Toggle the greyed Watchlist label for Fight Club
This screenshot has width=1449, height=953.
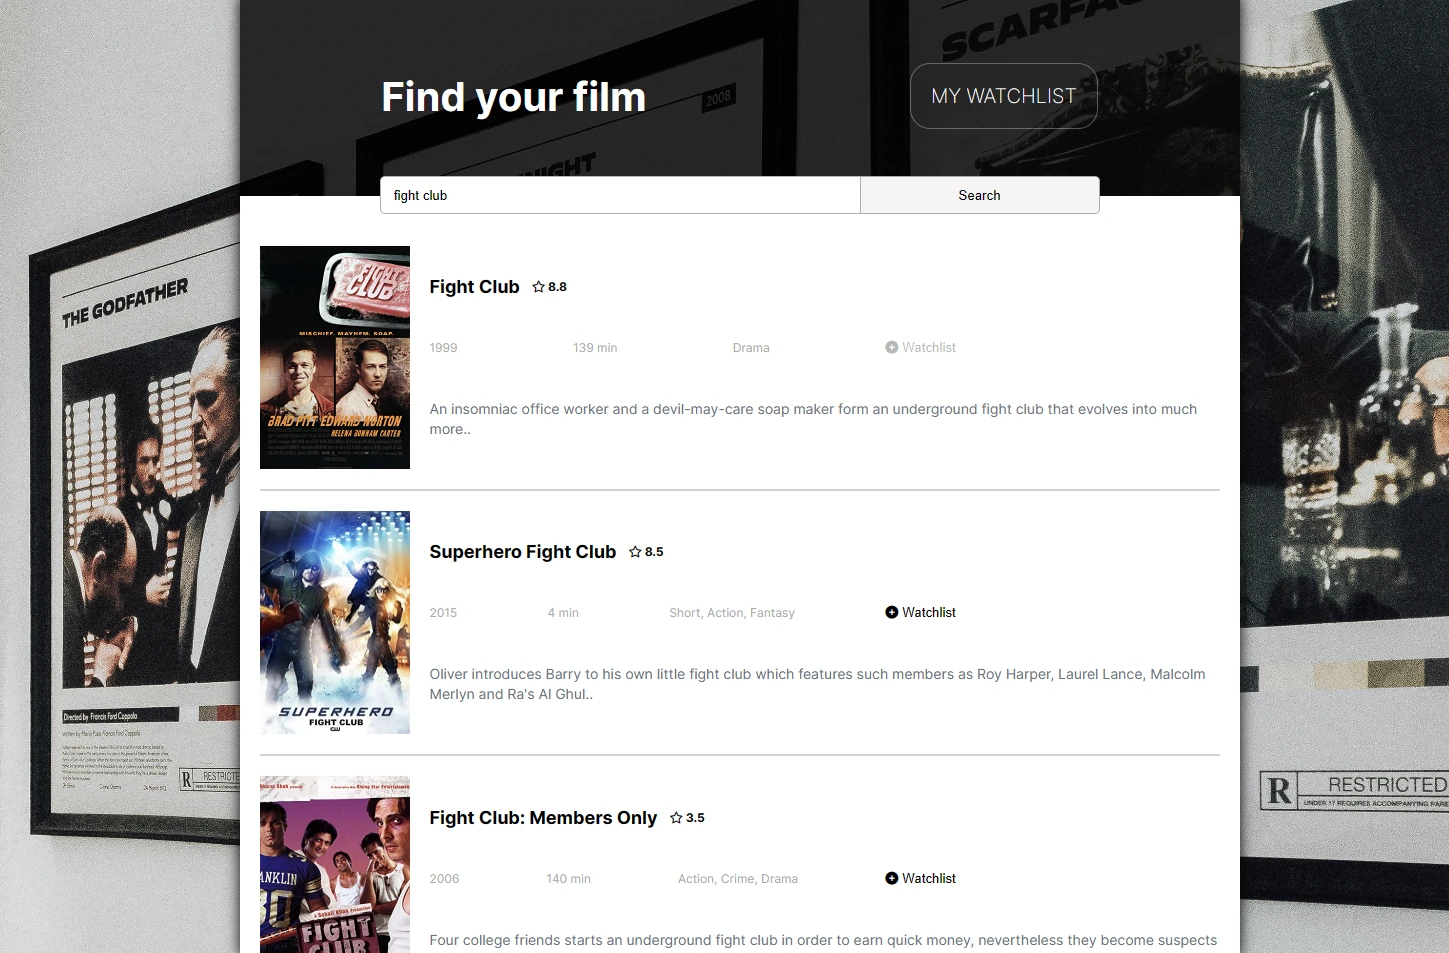point(929,347)
